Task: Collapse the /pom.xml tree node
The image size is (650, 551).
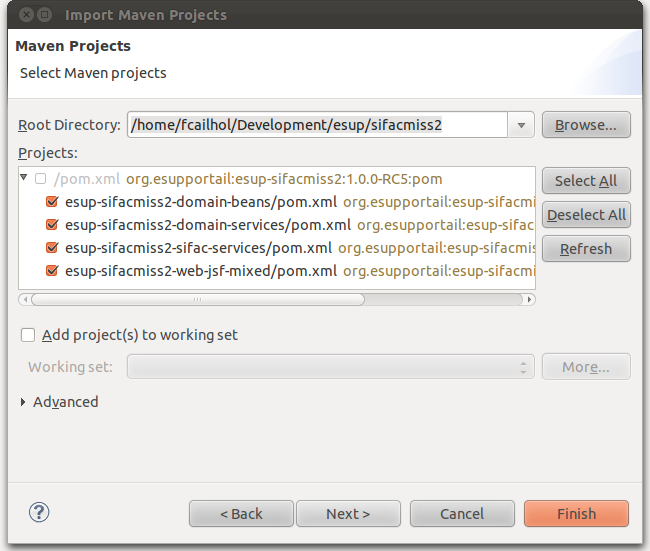Action: coord(25,179)
